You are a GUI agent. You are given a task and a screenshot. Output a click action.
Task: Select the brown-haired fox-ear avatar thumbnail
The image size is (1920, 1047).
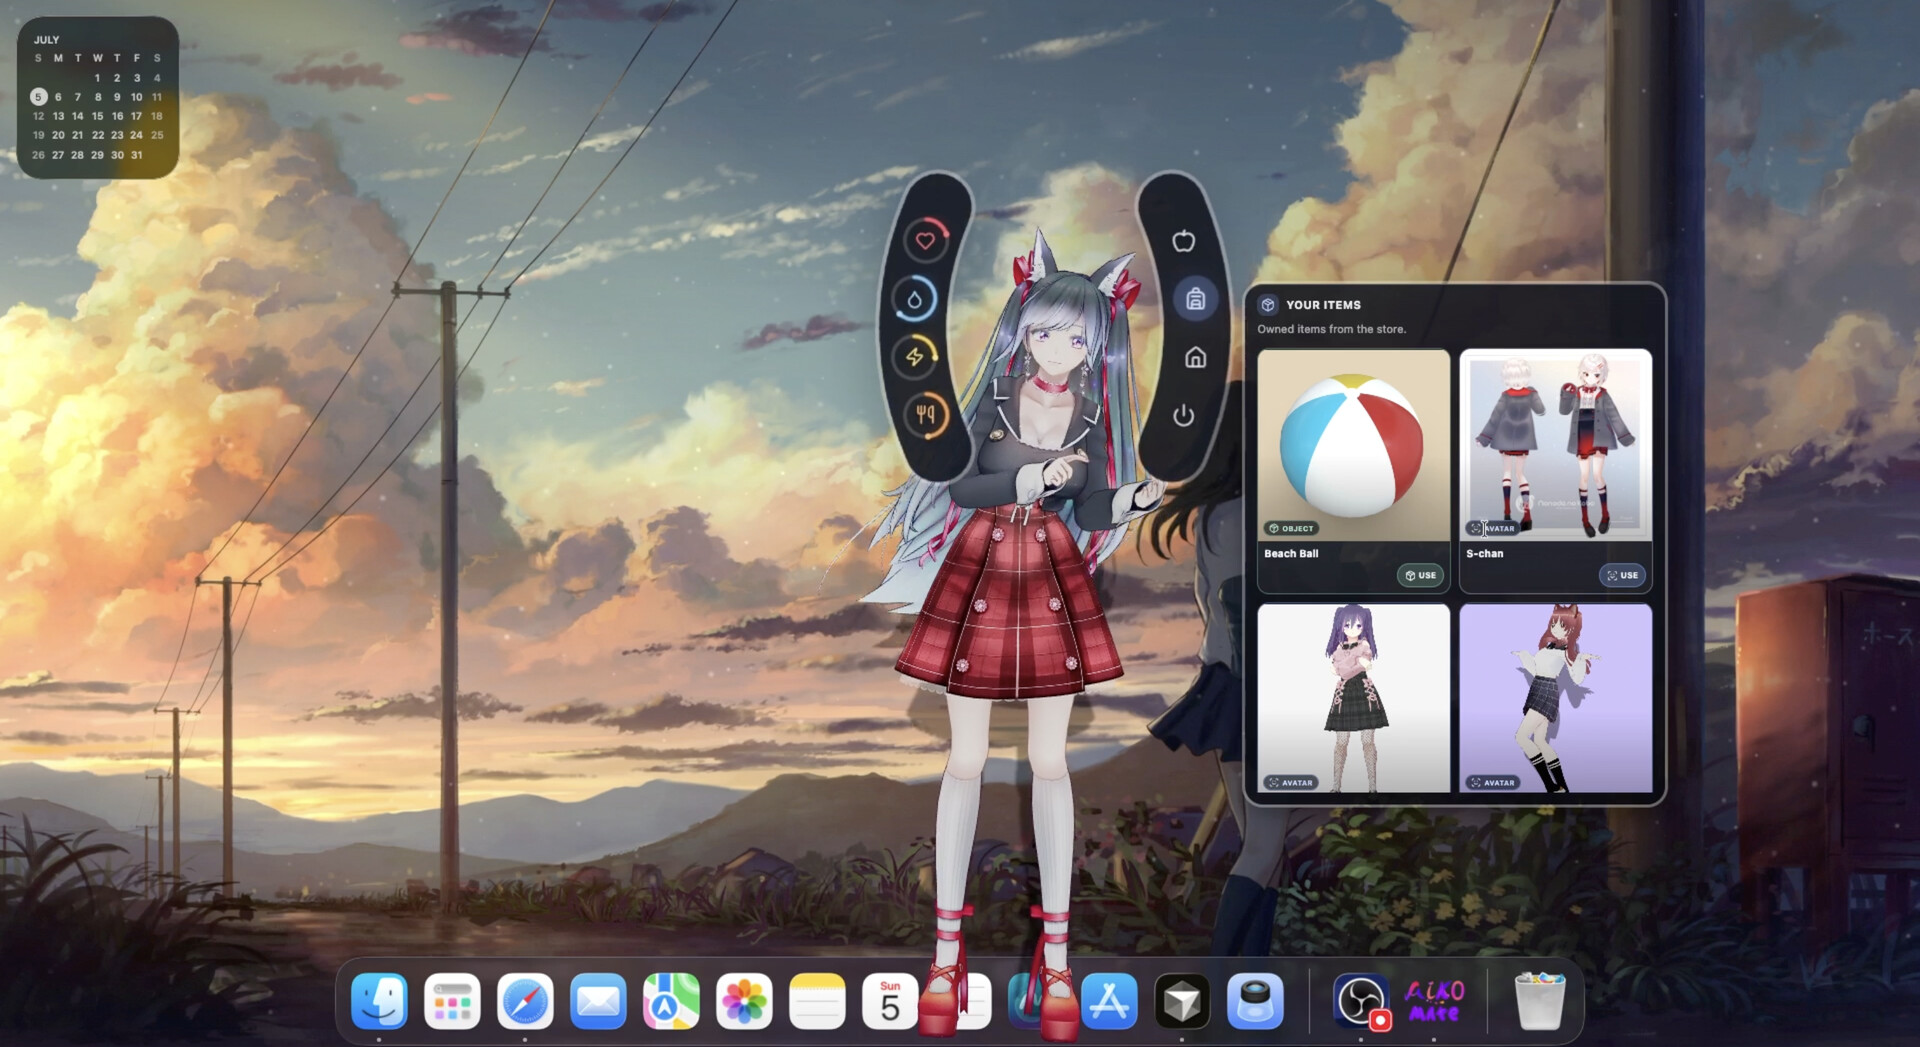pyautogui.click(x=1555, y=698)
